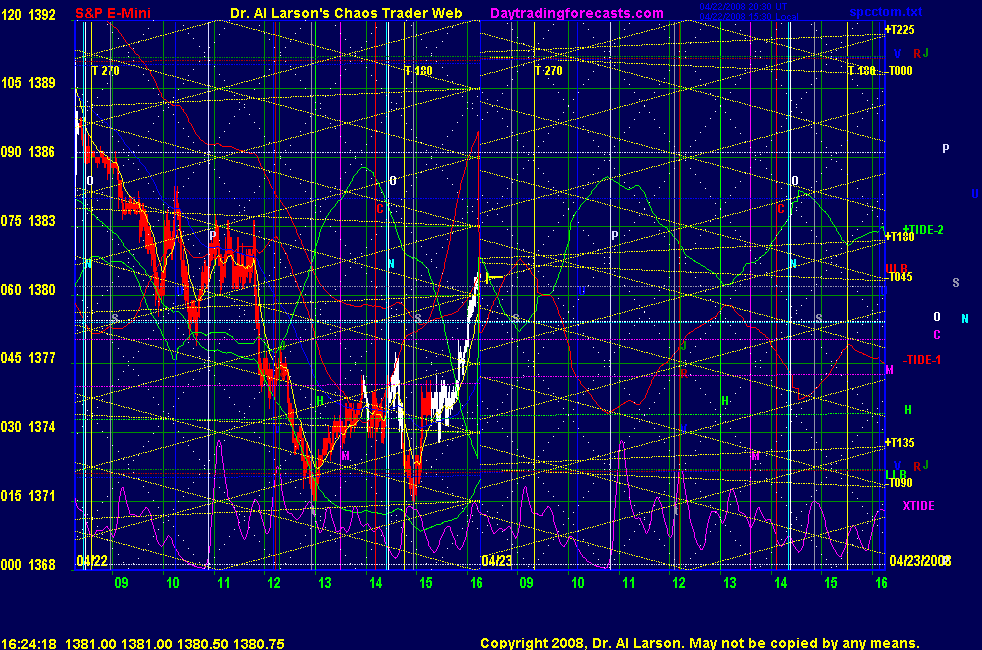Click the '16:24:18' clock readout

click(29, 644)
